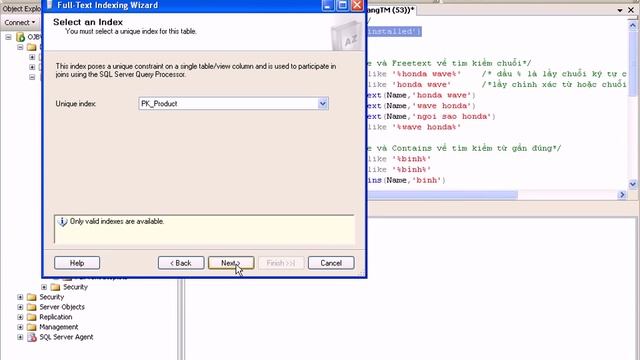Go back with the < Back button
This screenshot has height=360, width=640.
pyautogui.click(x=181, y=263)
